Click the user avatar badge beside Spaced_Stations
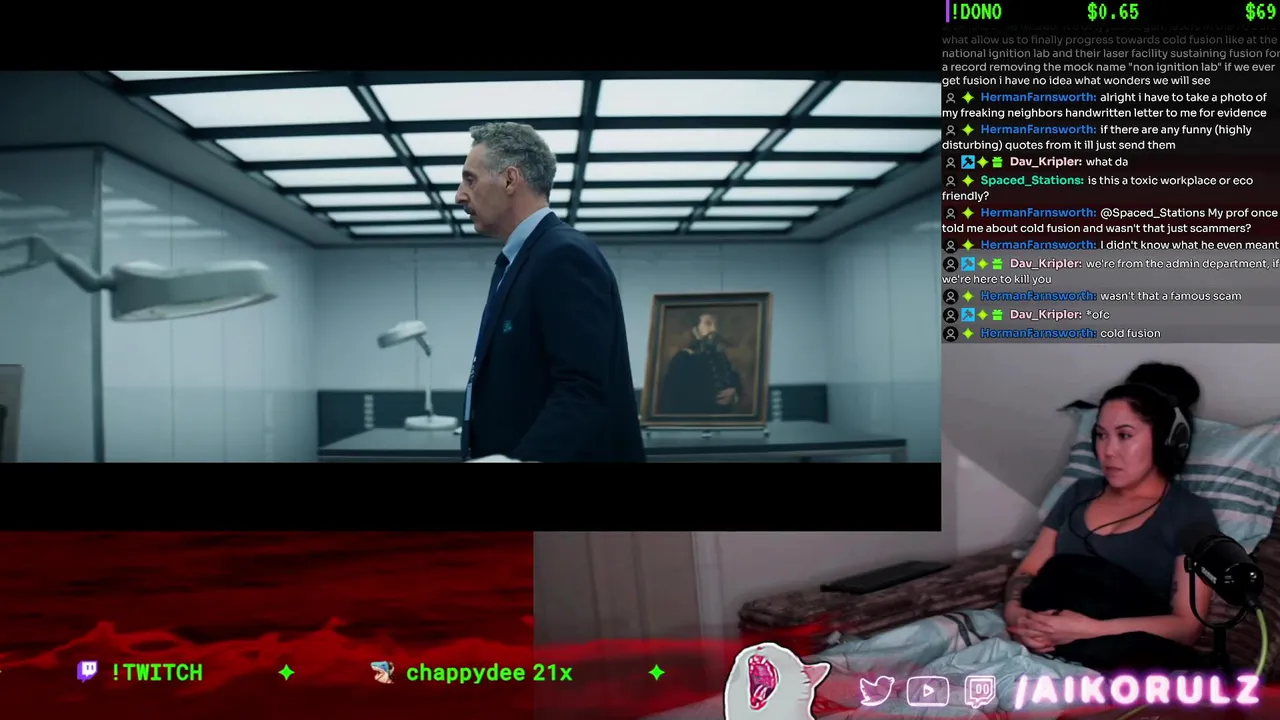 950,181
